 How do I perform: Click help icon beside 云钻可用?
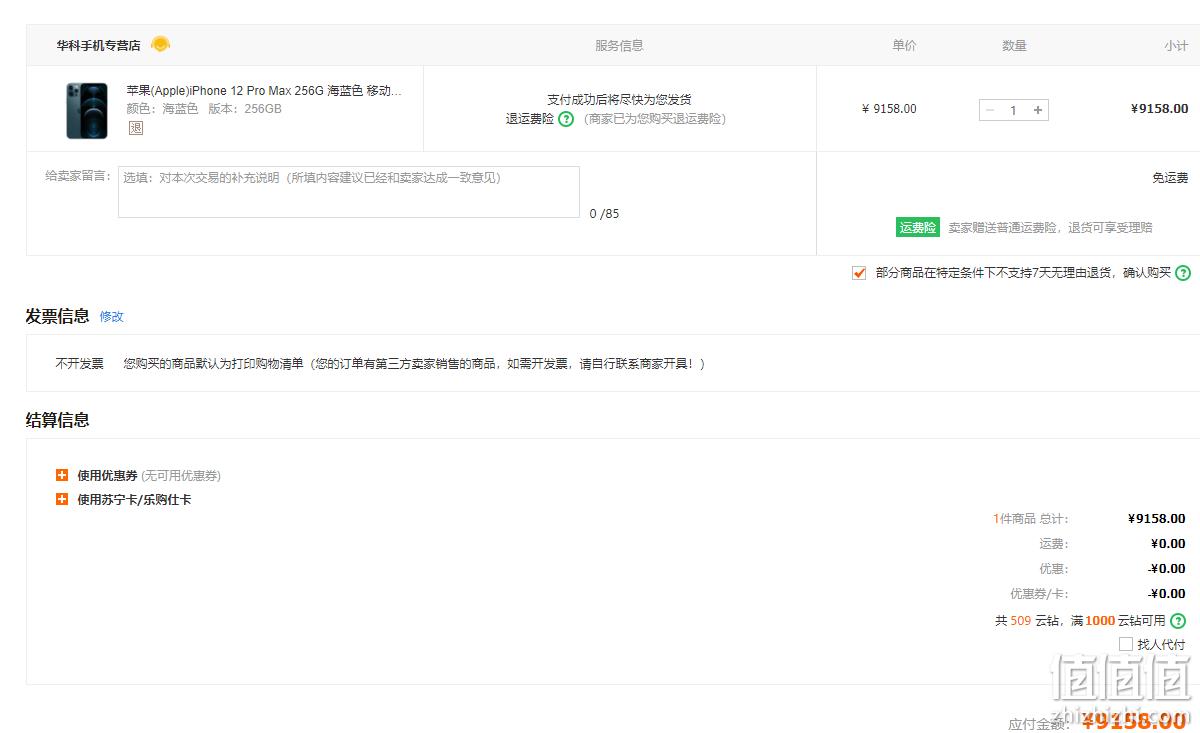point(1178,621)
